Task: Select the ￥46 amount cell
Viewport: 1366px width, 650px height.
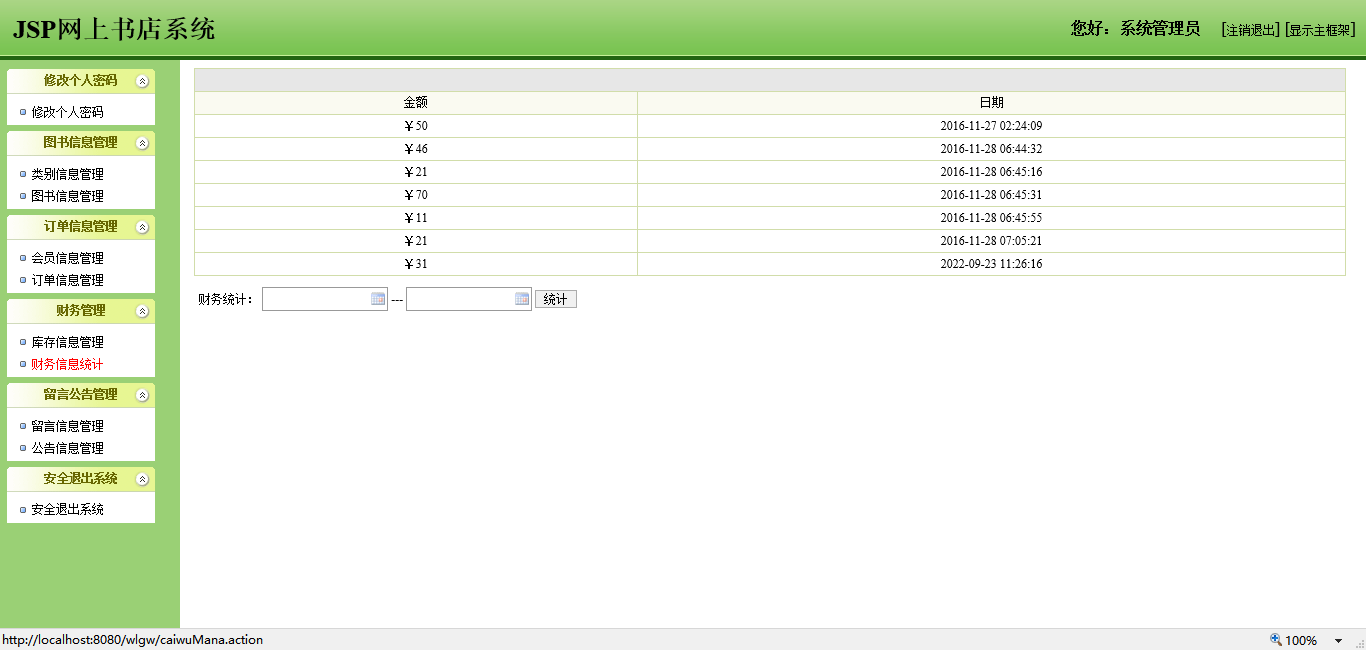Action: [416, 149]
